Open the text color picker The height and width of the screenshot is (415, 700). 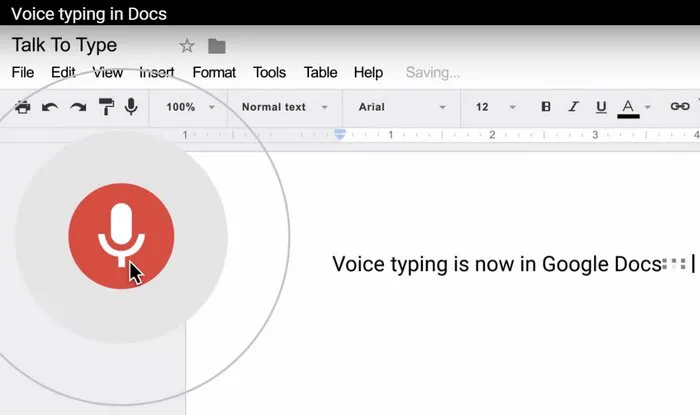[x=628, y=108]
